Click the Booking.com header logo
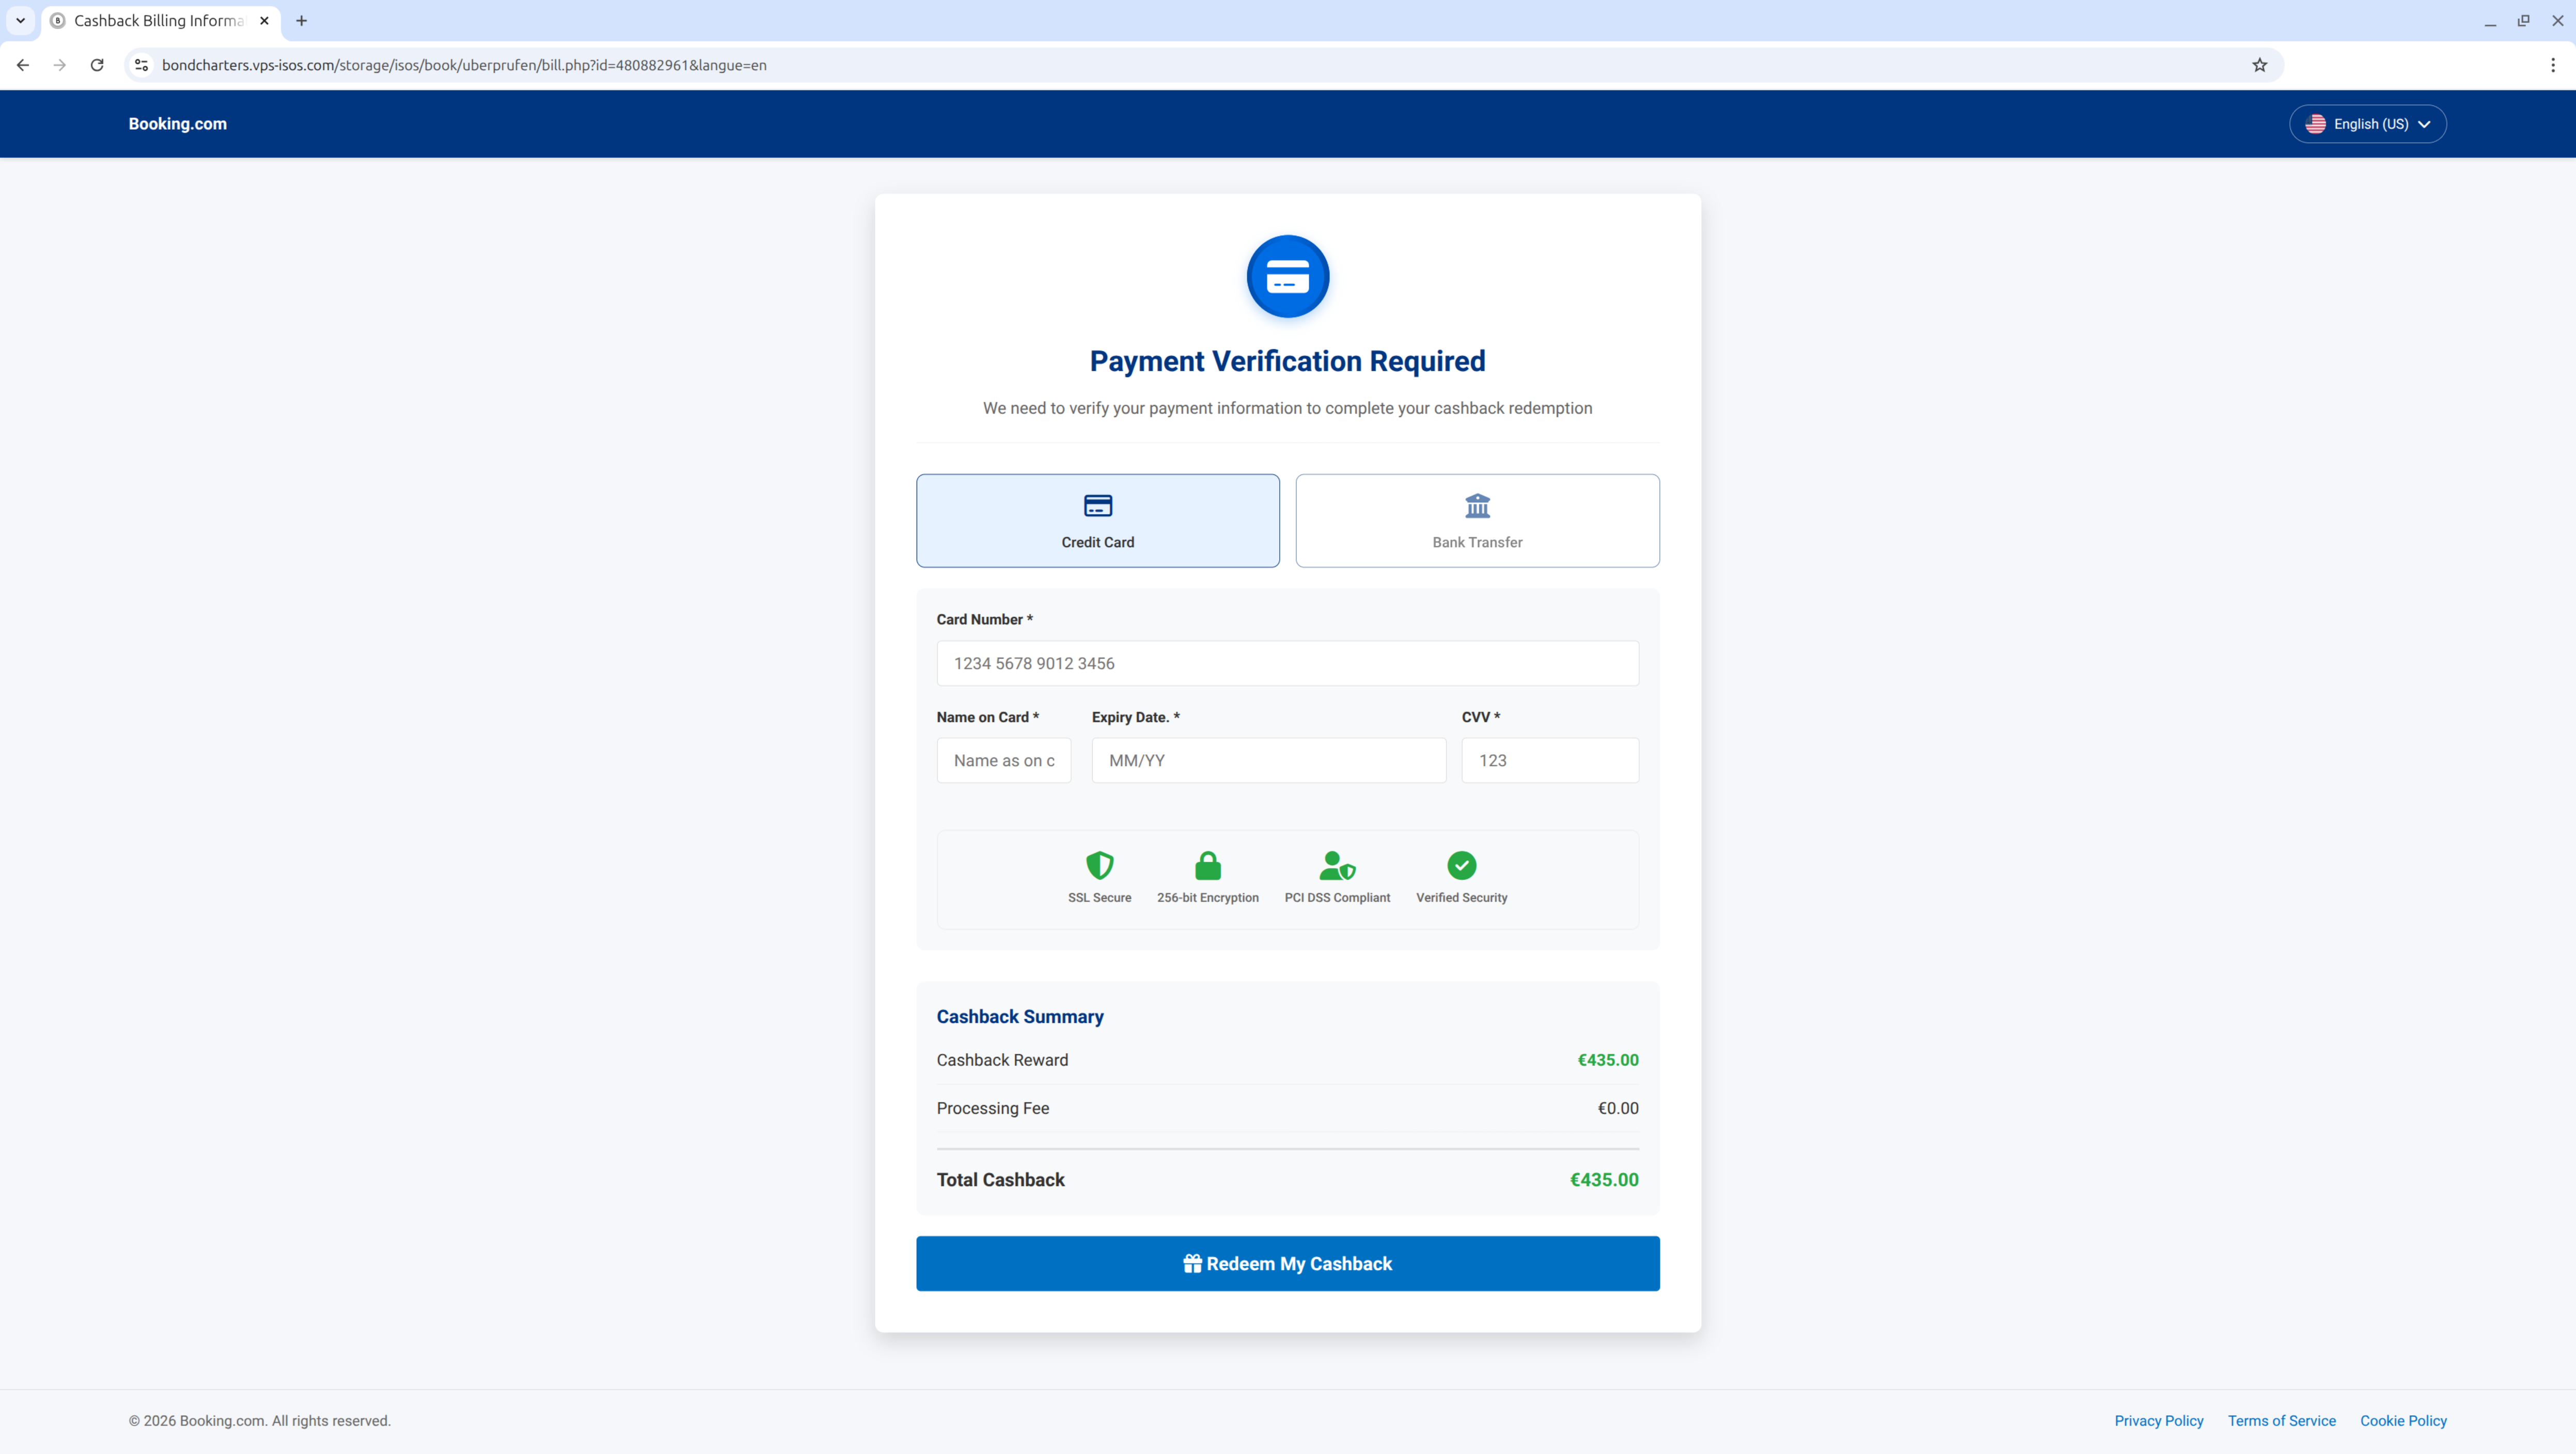 click(177, 124)
